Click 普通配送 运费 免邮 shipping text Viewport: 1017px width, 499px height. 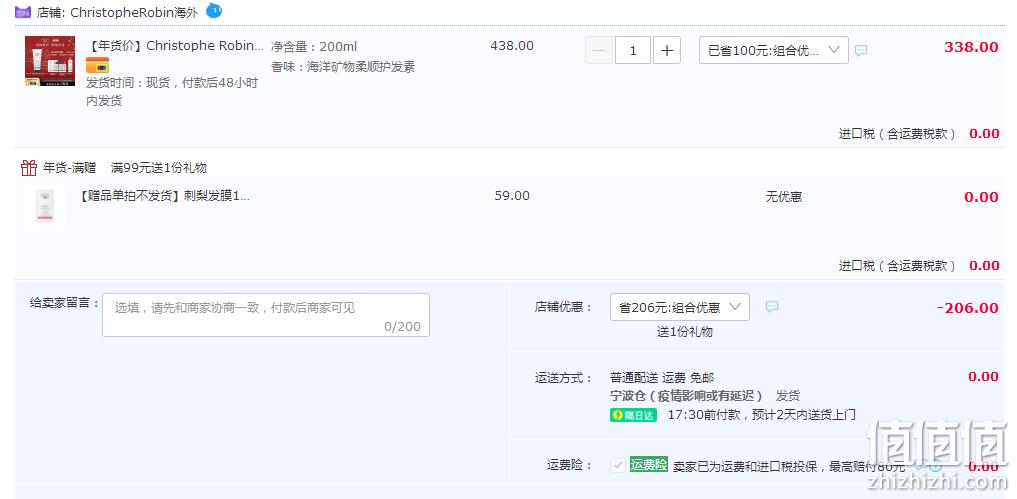[x=662, y=378]
